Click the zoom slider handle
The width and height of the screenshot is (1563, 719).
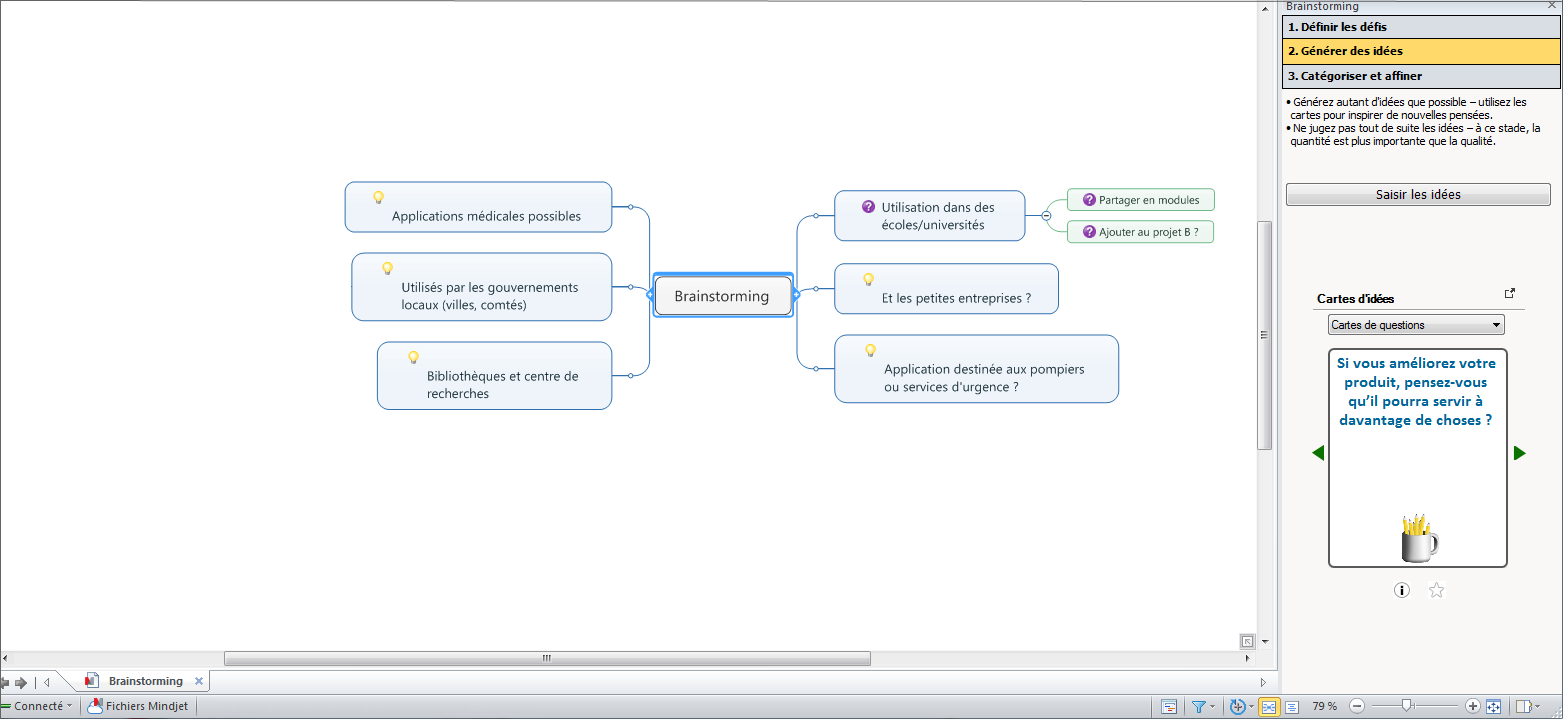tap(1406, 706)
